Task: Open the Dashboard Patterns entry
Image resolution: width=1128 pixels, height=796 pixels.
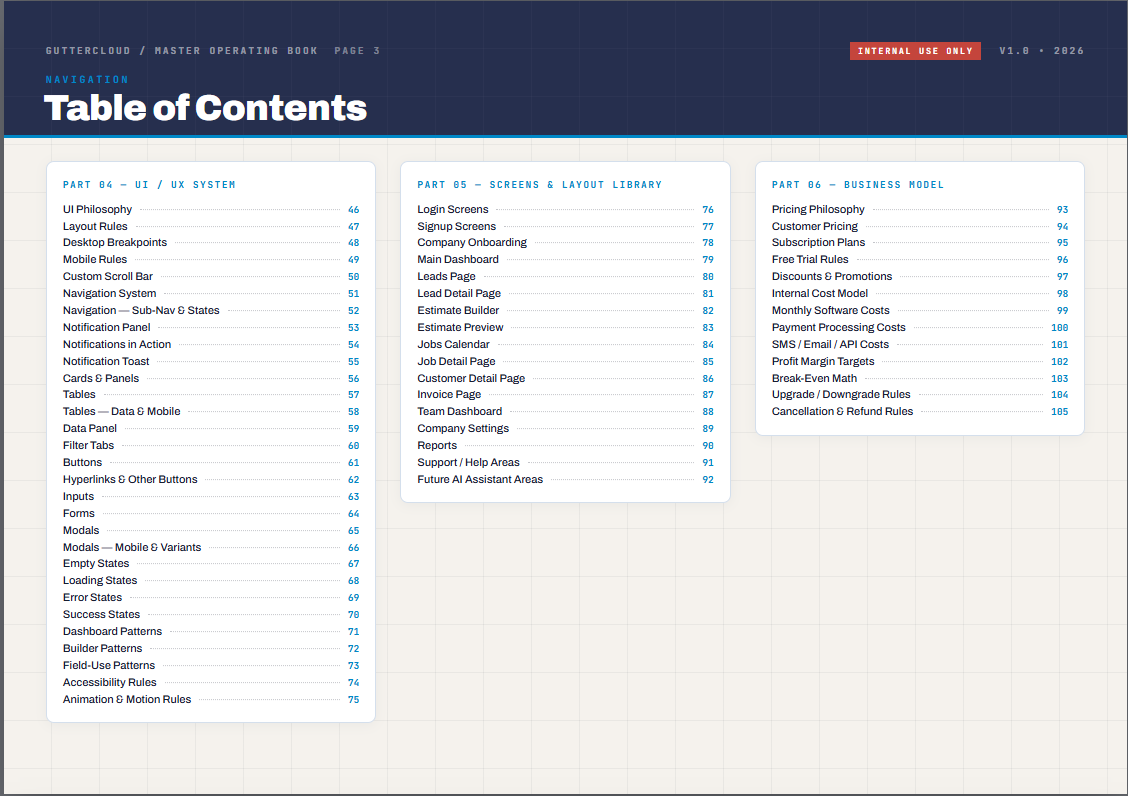Action: click(211, 631)
